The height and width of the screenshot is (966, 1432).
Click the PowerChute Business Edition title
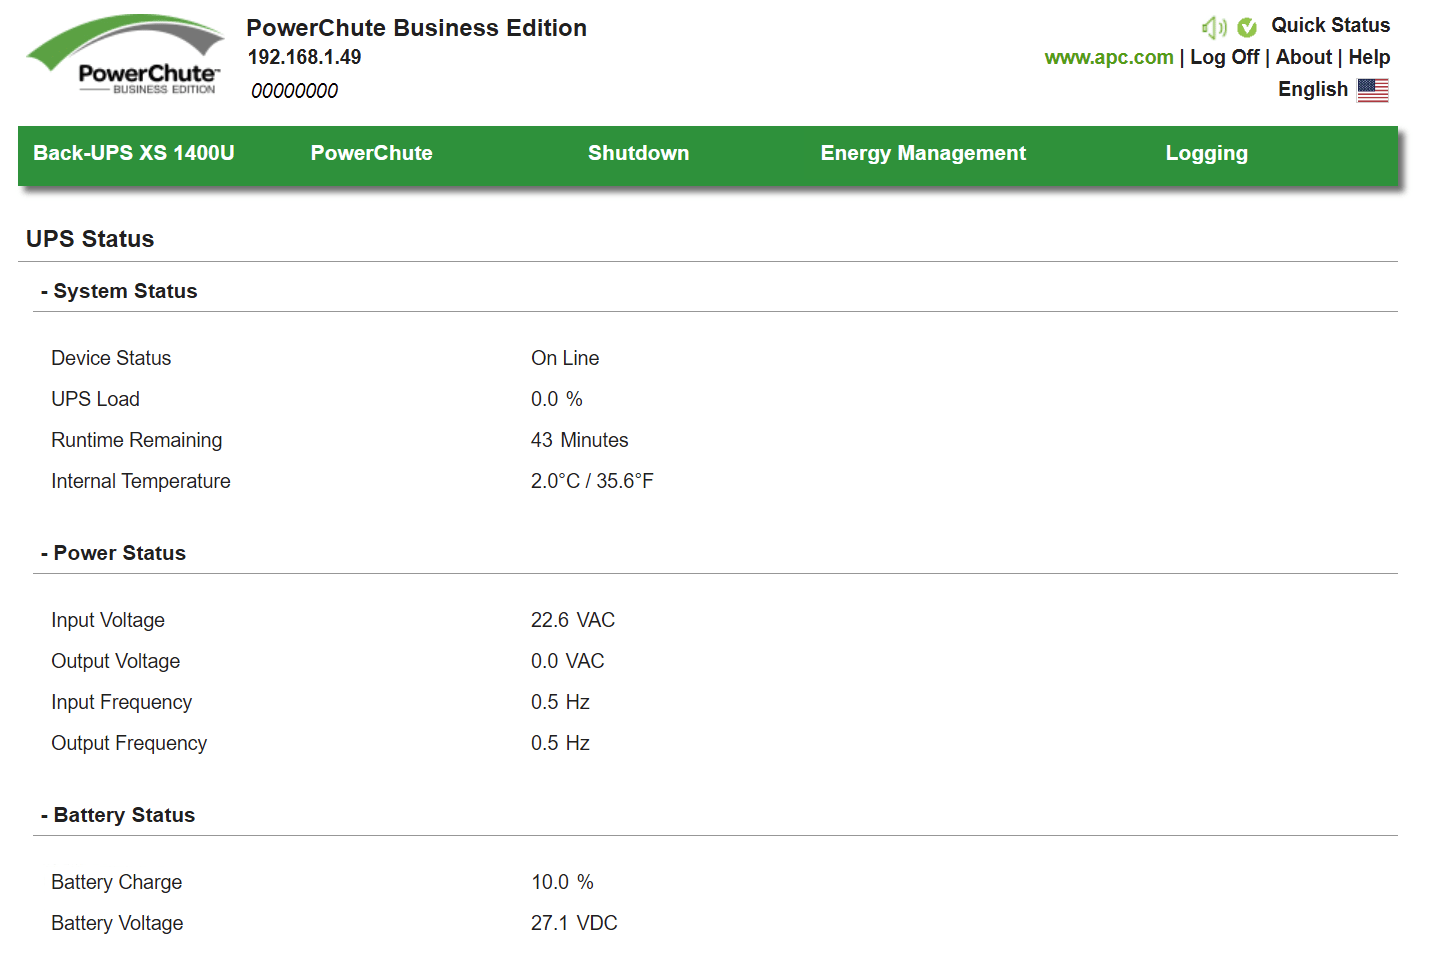pyautogui.click(x=417, y=28)
